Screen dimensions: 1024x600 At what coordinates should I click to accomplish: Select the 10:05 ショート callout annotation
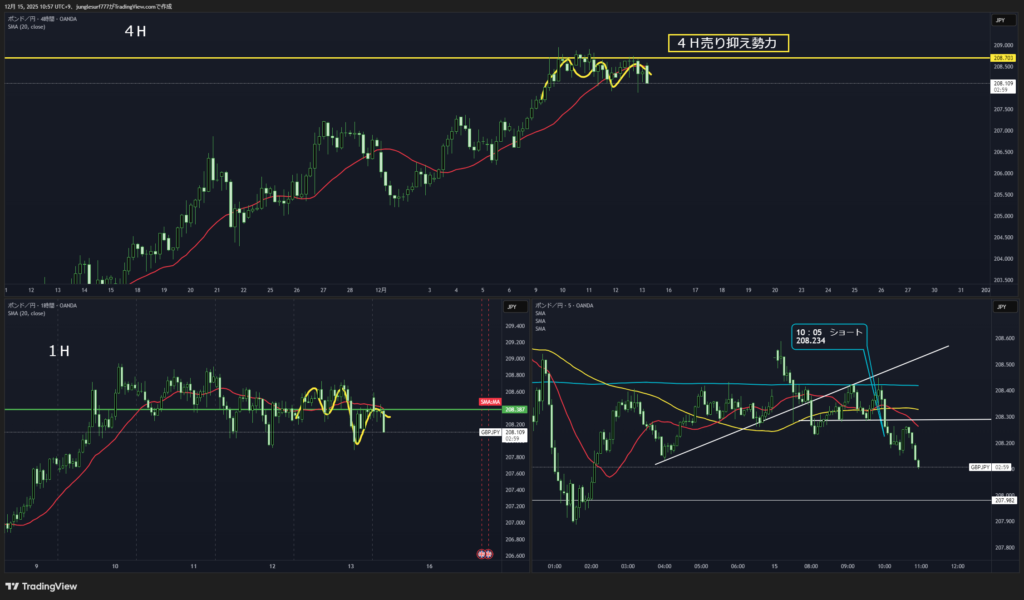(x=828, y=335)
